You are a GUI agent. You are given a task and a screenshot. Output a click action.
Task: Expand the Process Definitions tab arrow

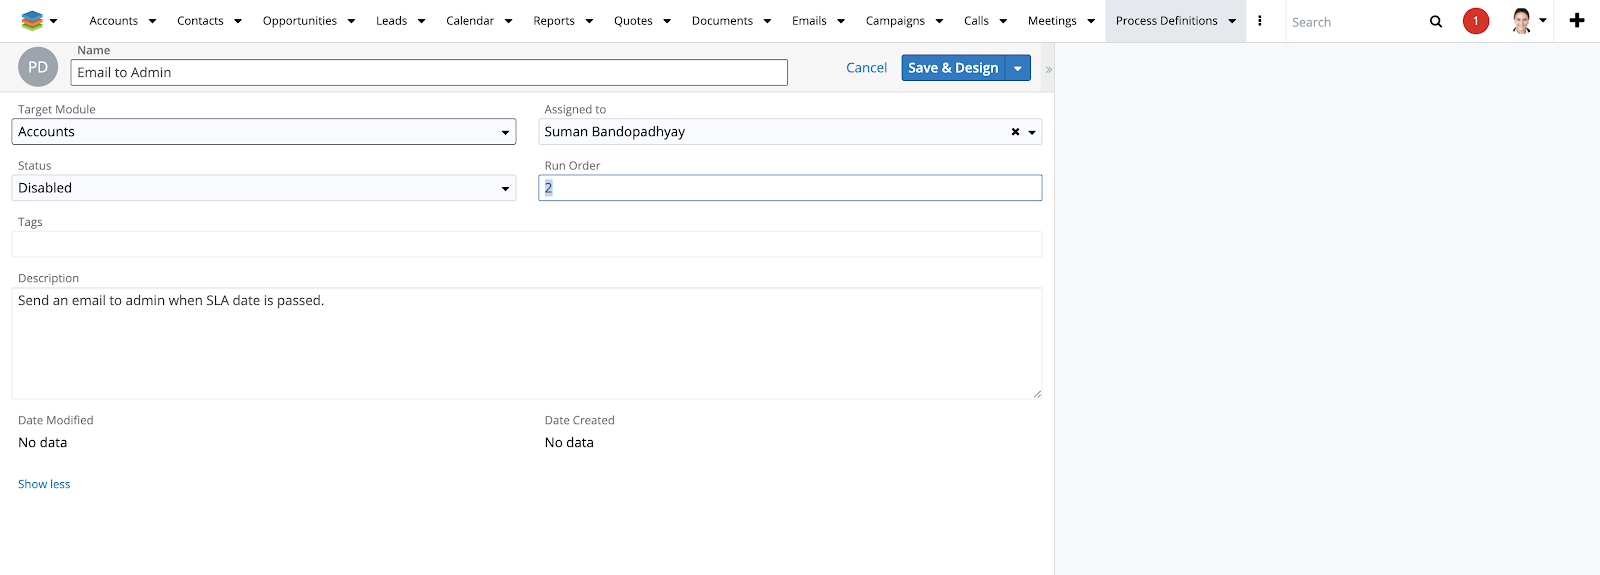coord(1232,21)
